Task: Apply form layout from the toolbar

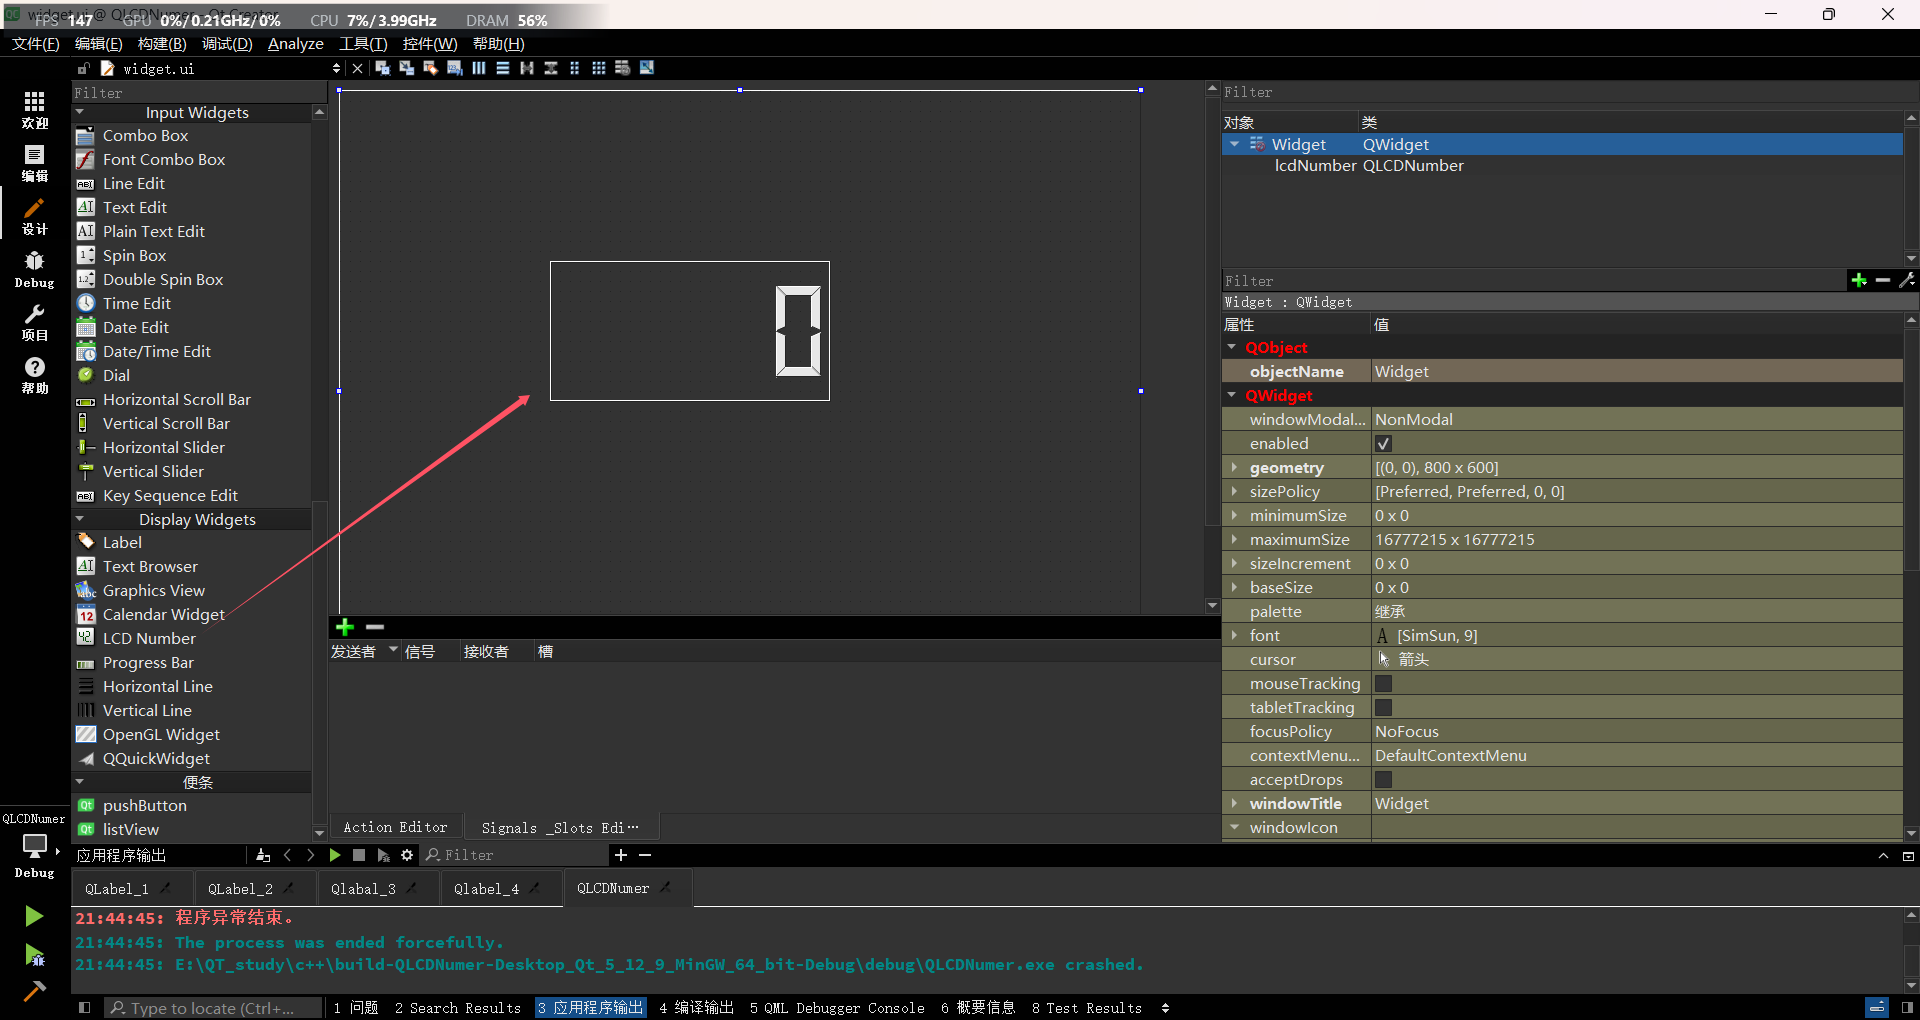Action: pyautogui.click(x=574, y=68)
